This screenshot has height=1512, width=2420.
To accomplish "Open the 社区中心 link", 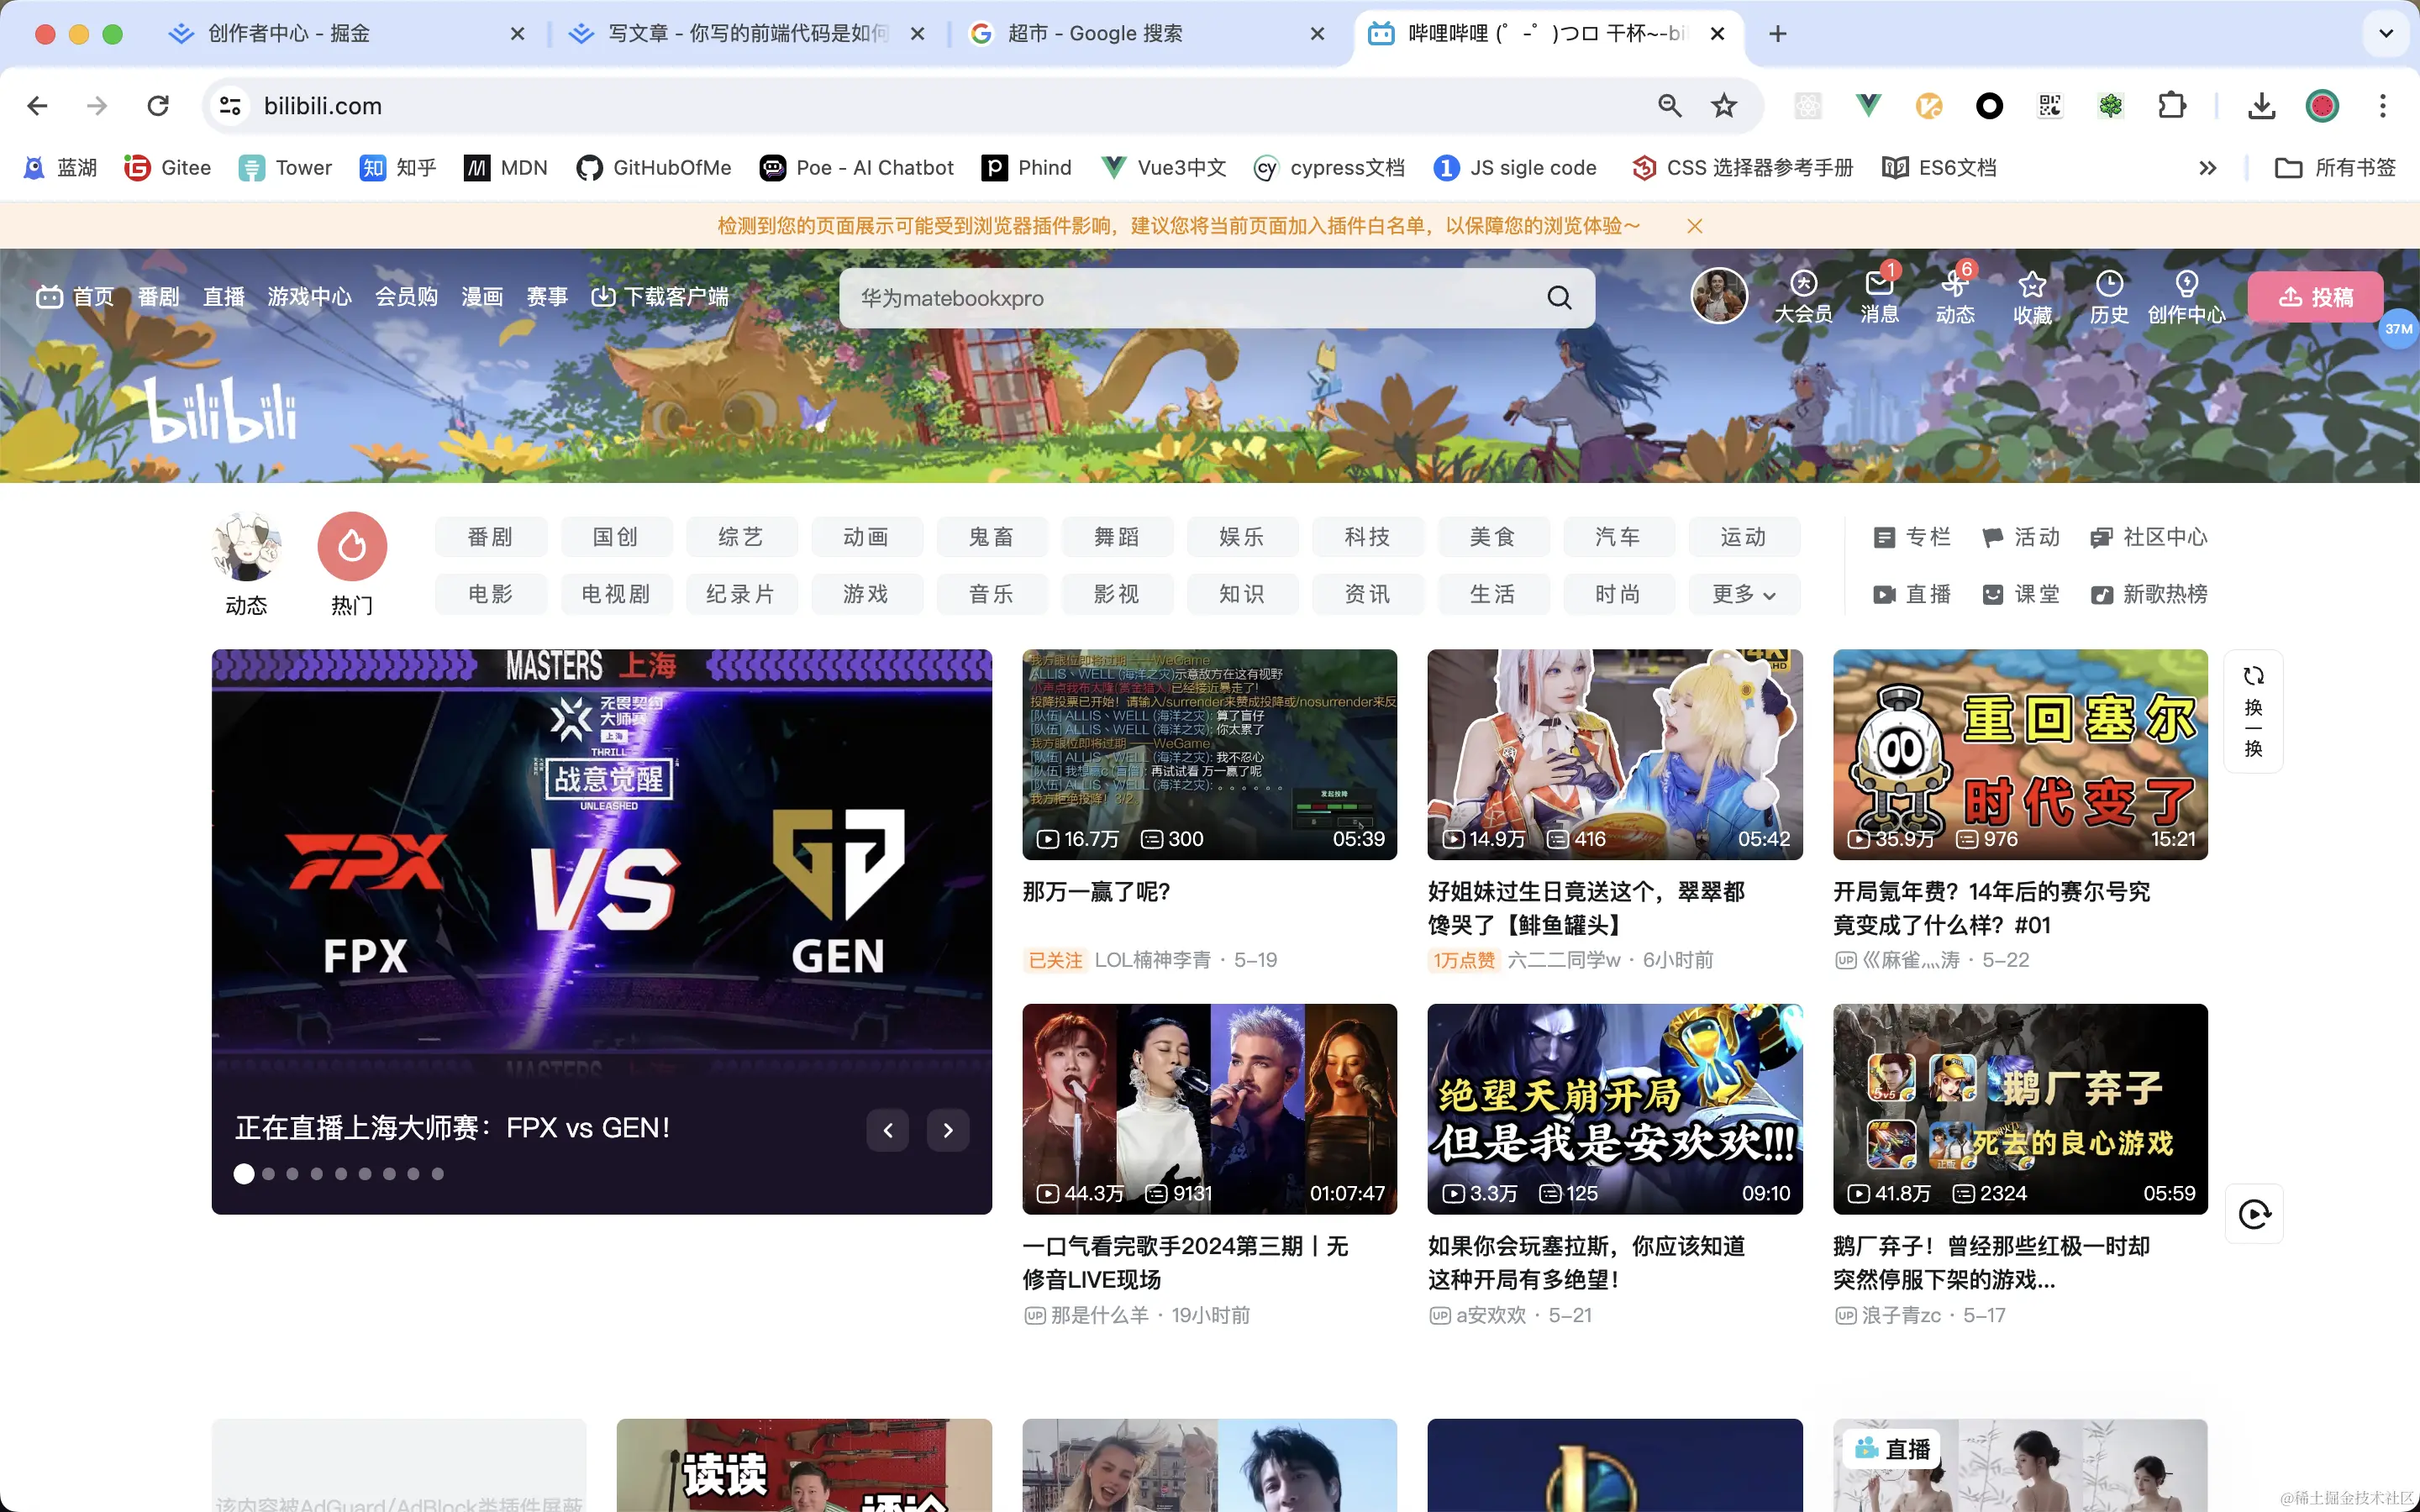I will pos(2148,537).
